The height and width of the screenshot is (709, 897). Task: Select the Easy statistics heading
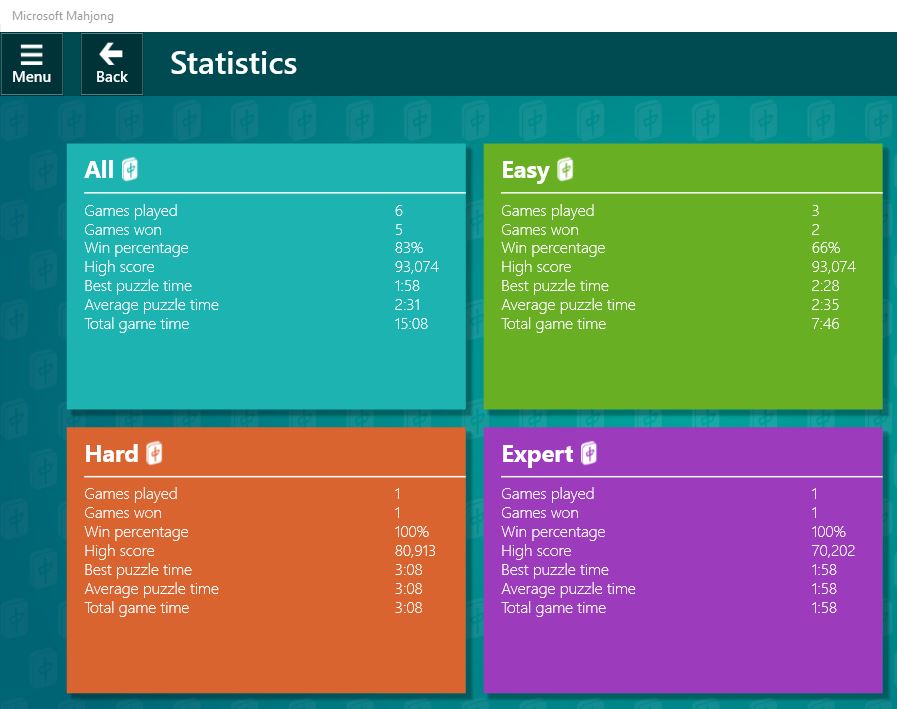click(525, 170)
